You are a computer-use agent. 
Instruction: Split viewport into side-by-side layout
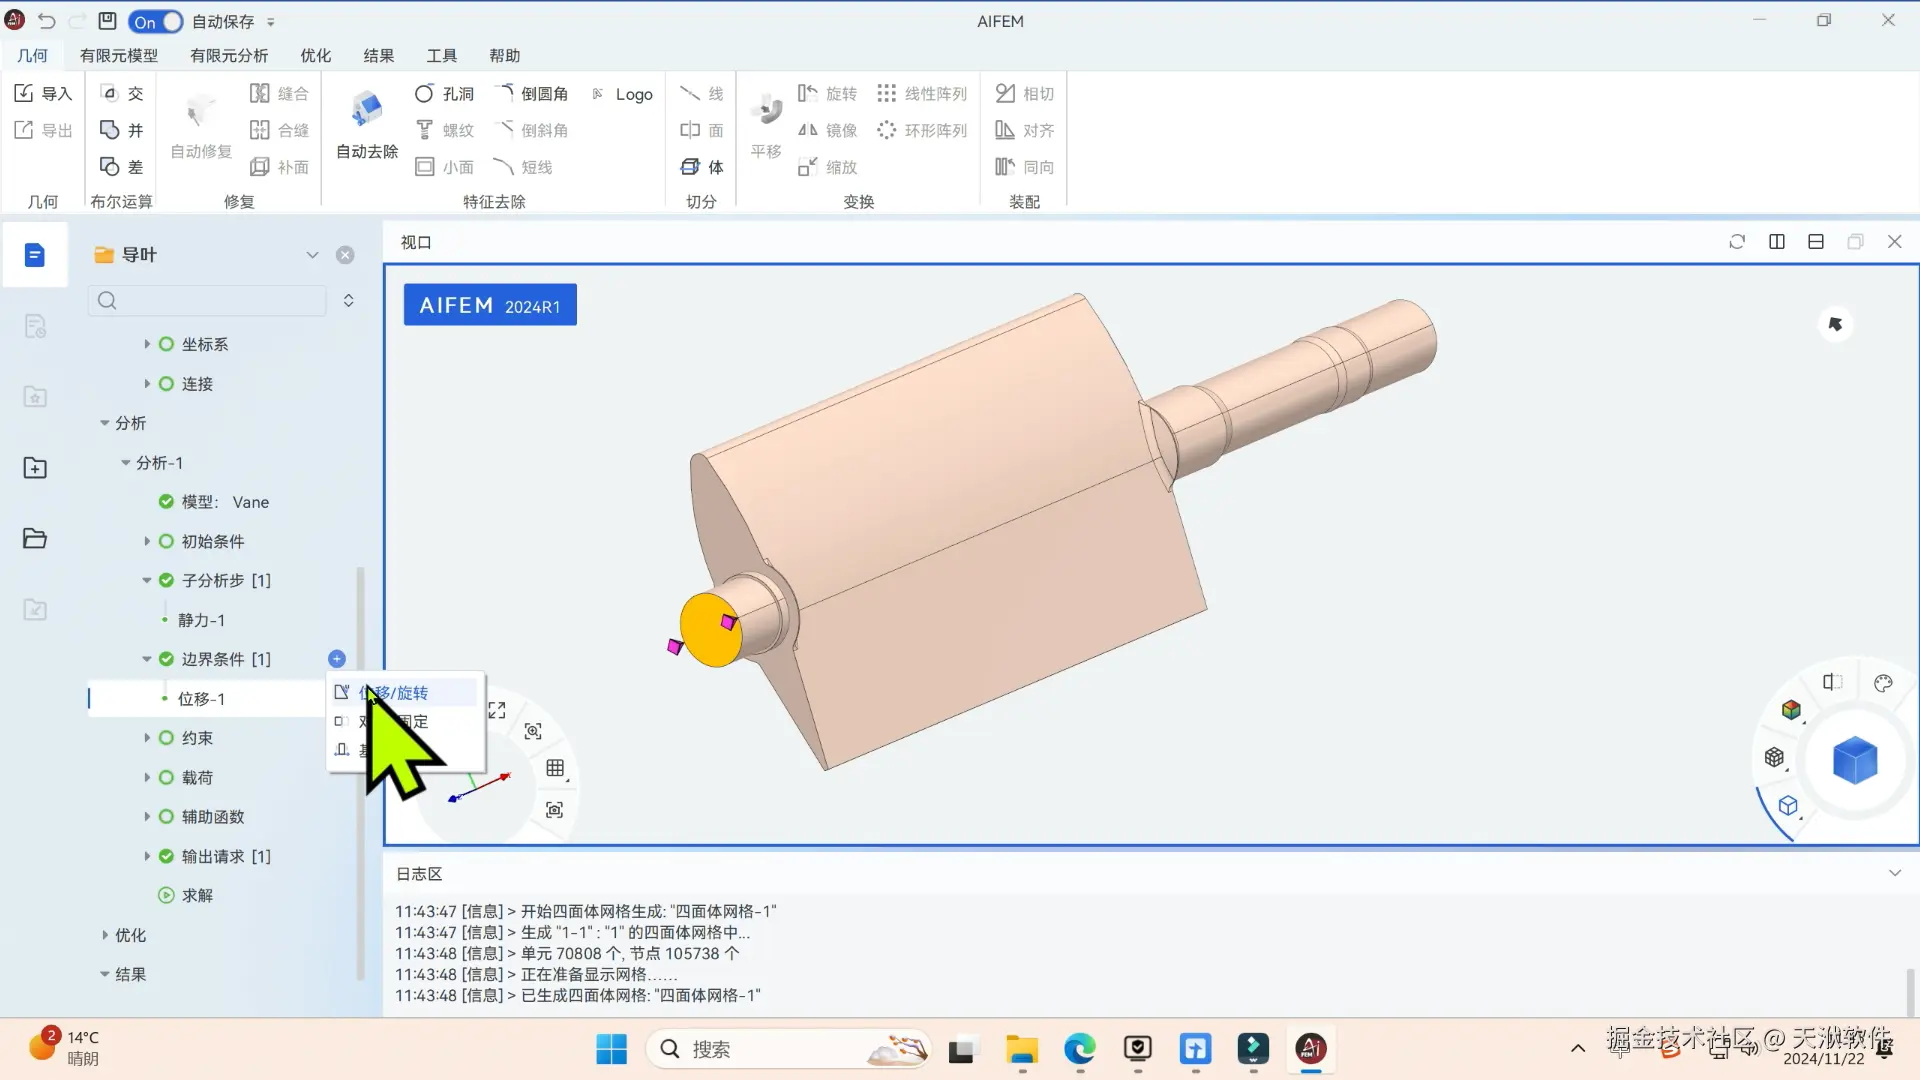1777,242
